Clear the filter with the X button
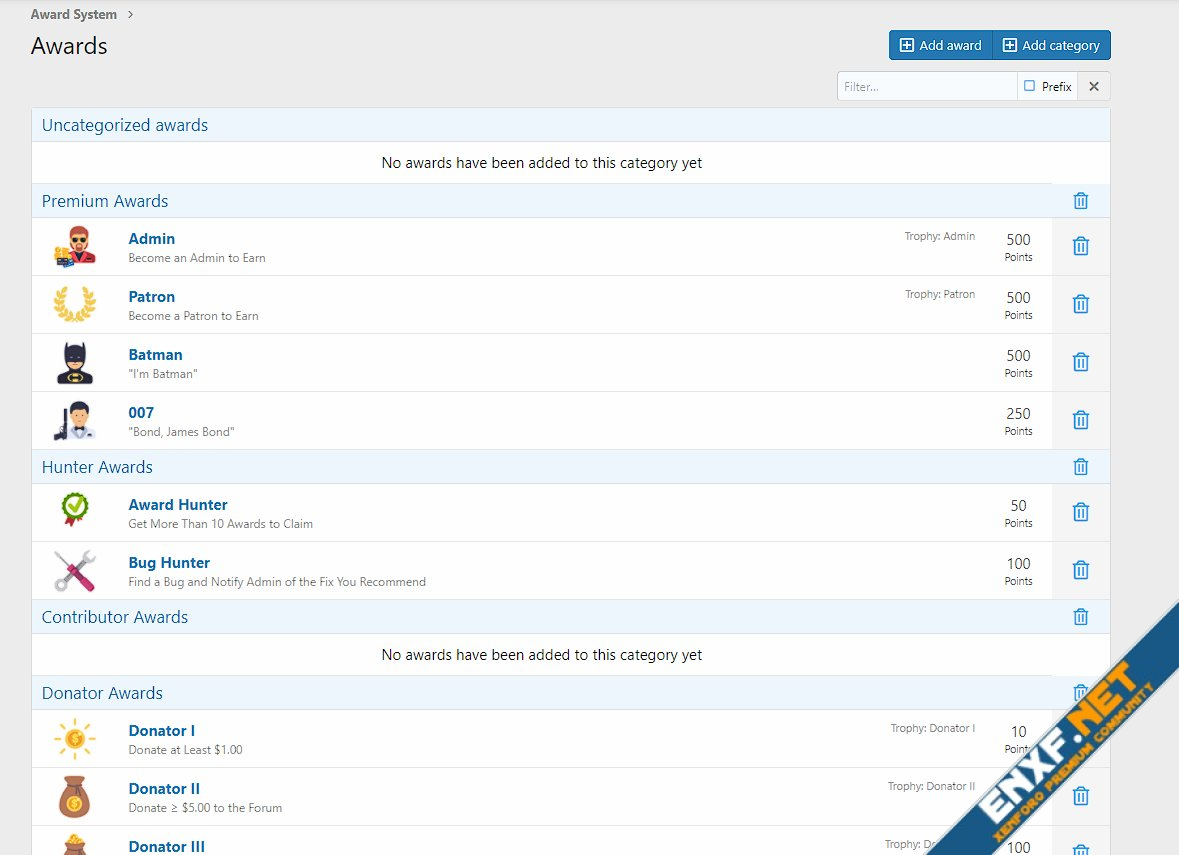Viewport: 1179px width, 855px height. tap(1094, 87)
